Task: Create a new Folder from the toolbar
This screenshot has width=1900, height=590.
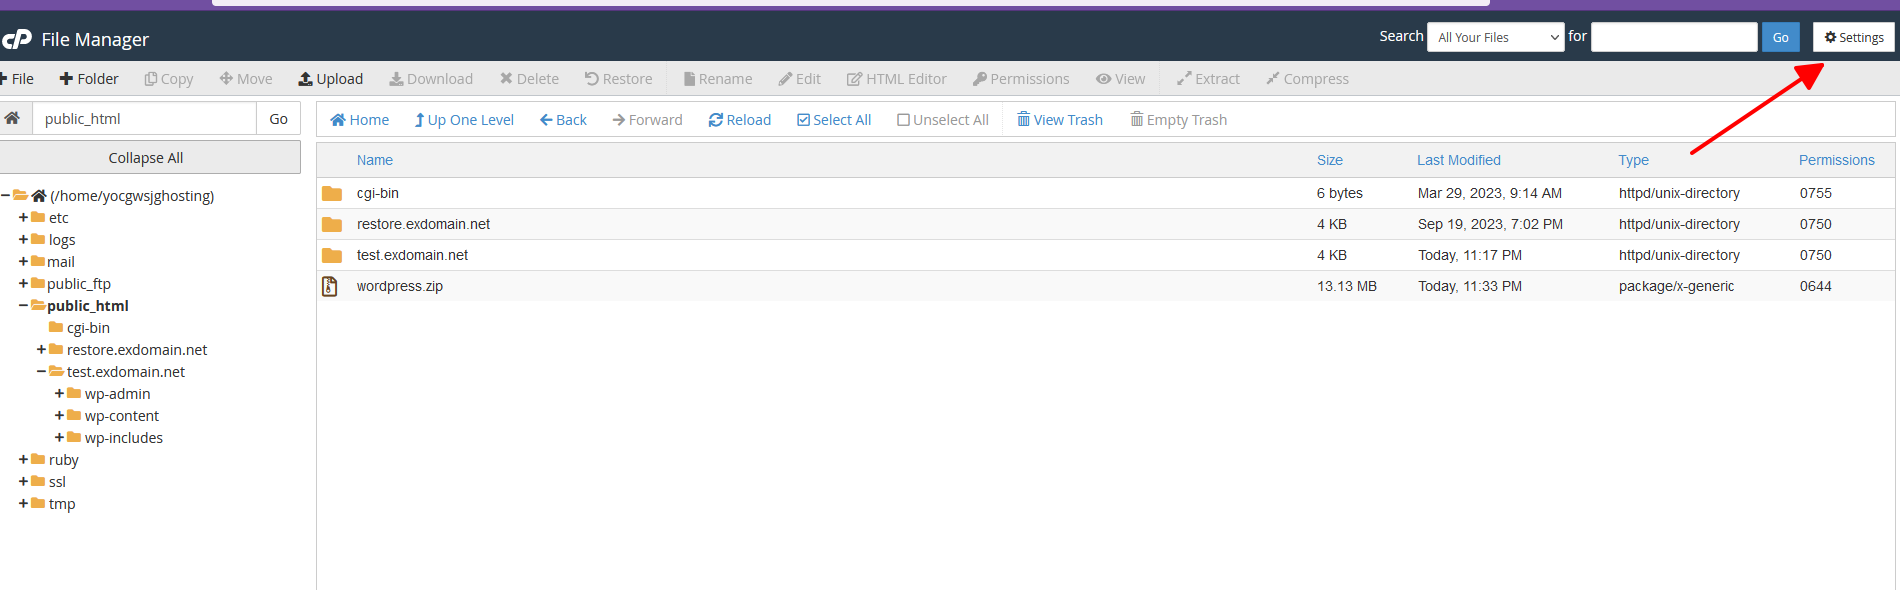Action: [x=88, y=79]
